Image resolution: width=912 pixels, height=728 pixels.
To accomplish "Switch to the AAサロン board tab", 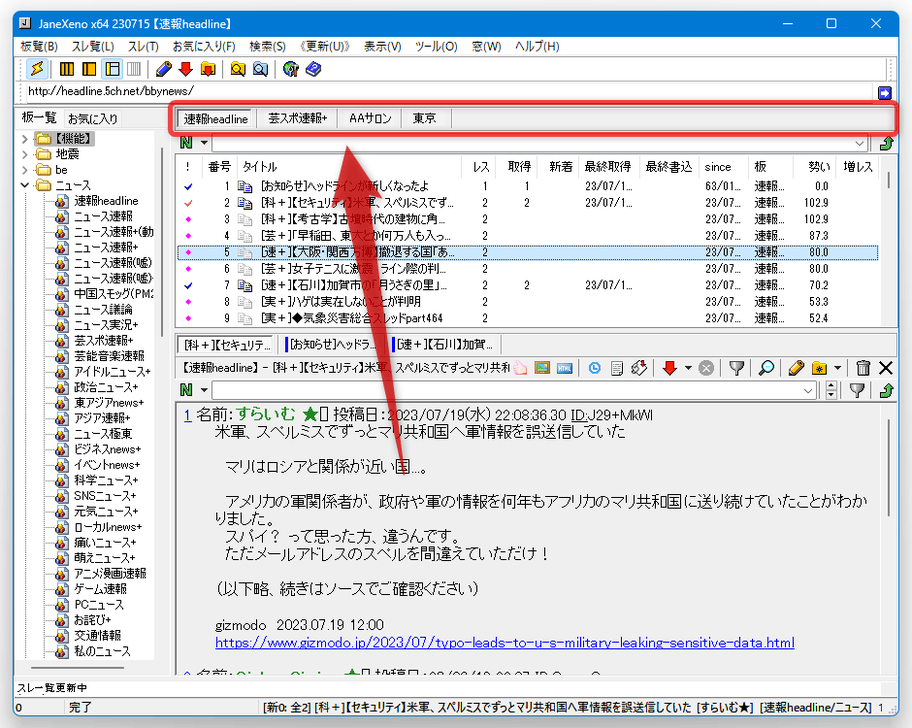I will pyautogui.click(x=370, y=119).
